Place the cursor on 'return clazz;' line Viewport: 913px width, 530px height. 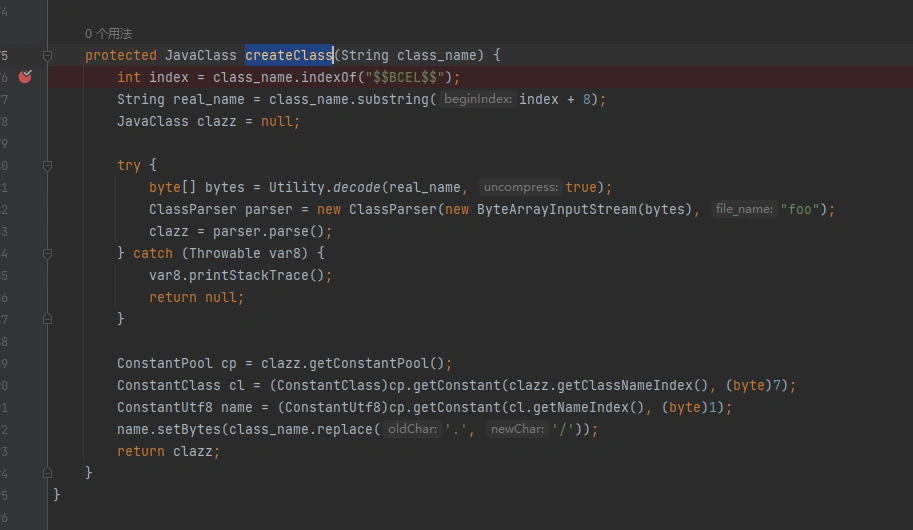[168, 451]
